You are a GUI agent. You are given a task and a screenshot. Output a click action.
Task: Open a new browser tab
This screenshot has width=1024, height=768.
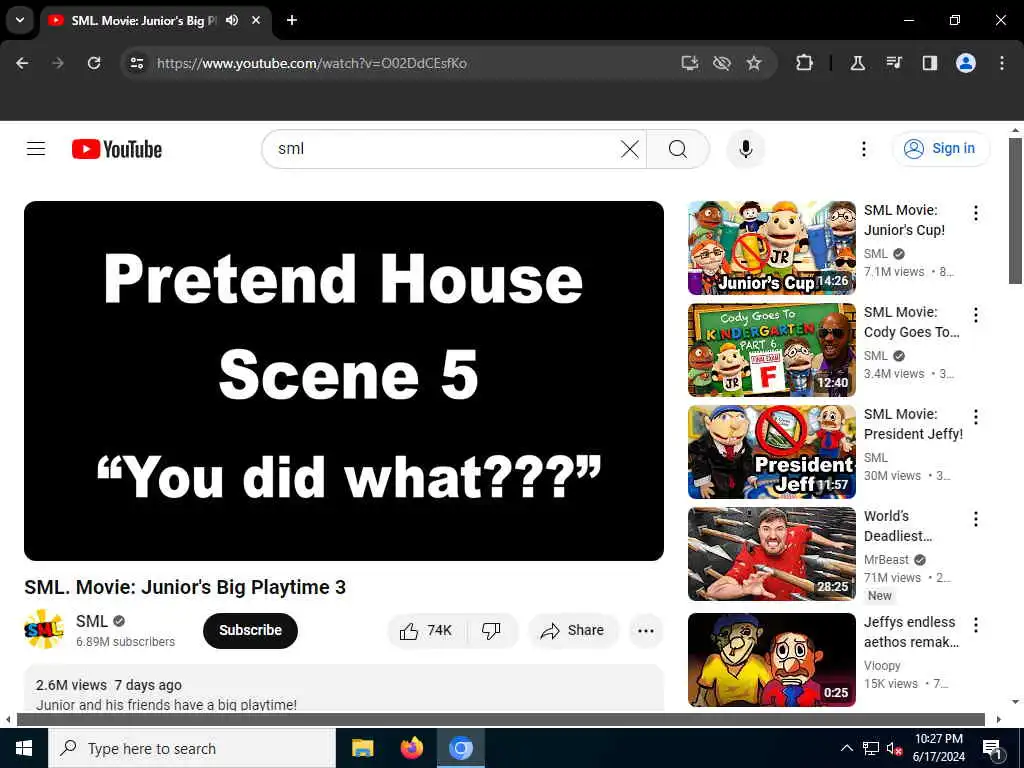[x=292, y=20]
